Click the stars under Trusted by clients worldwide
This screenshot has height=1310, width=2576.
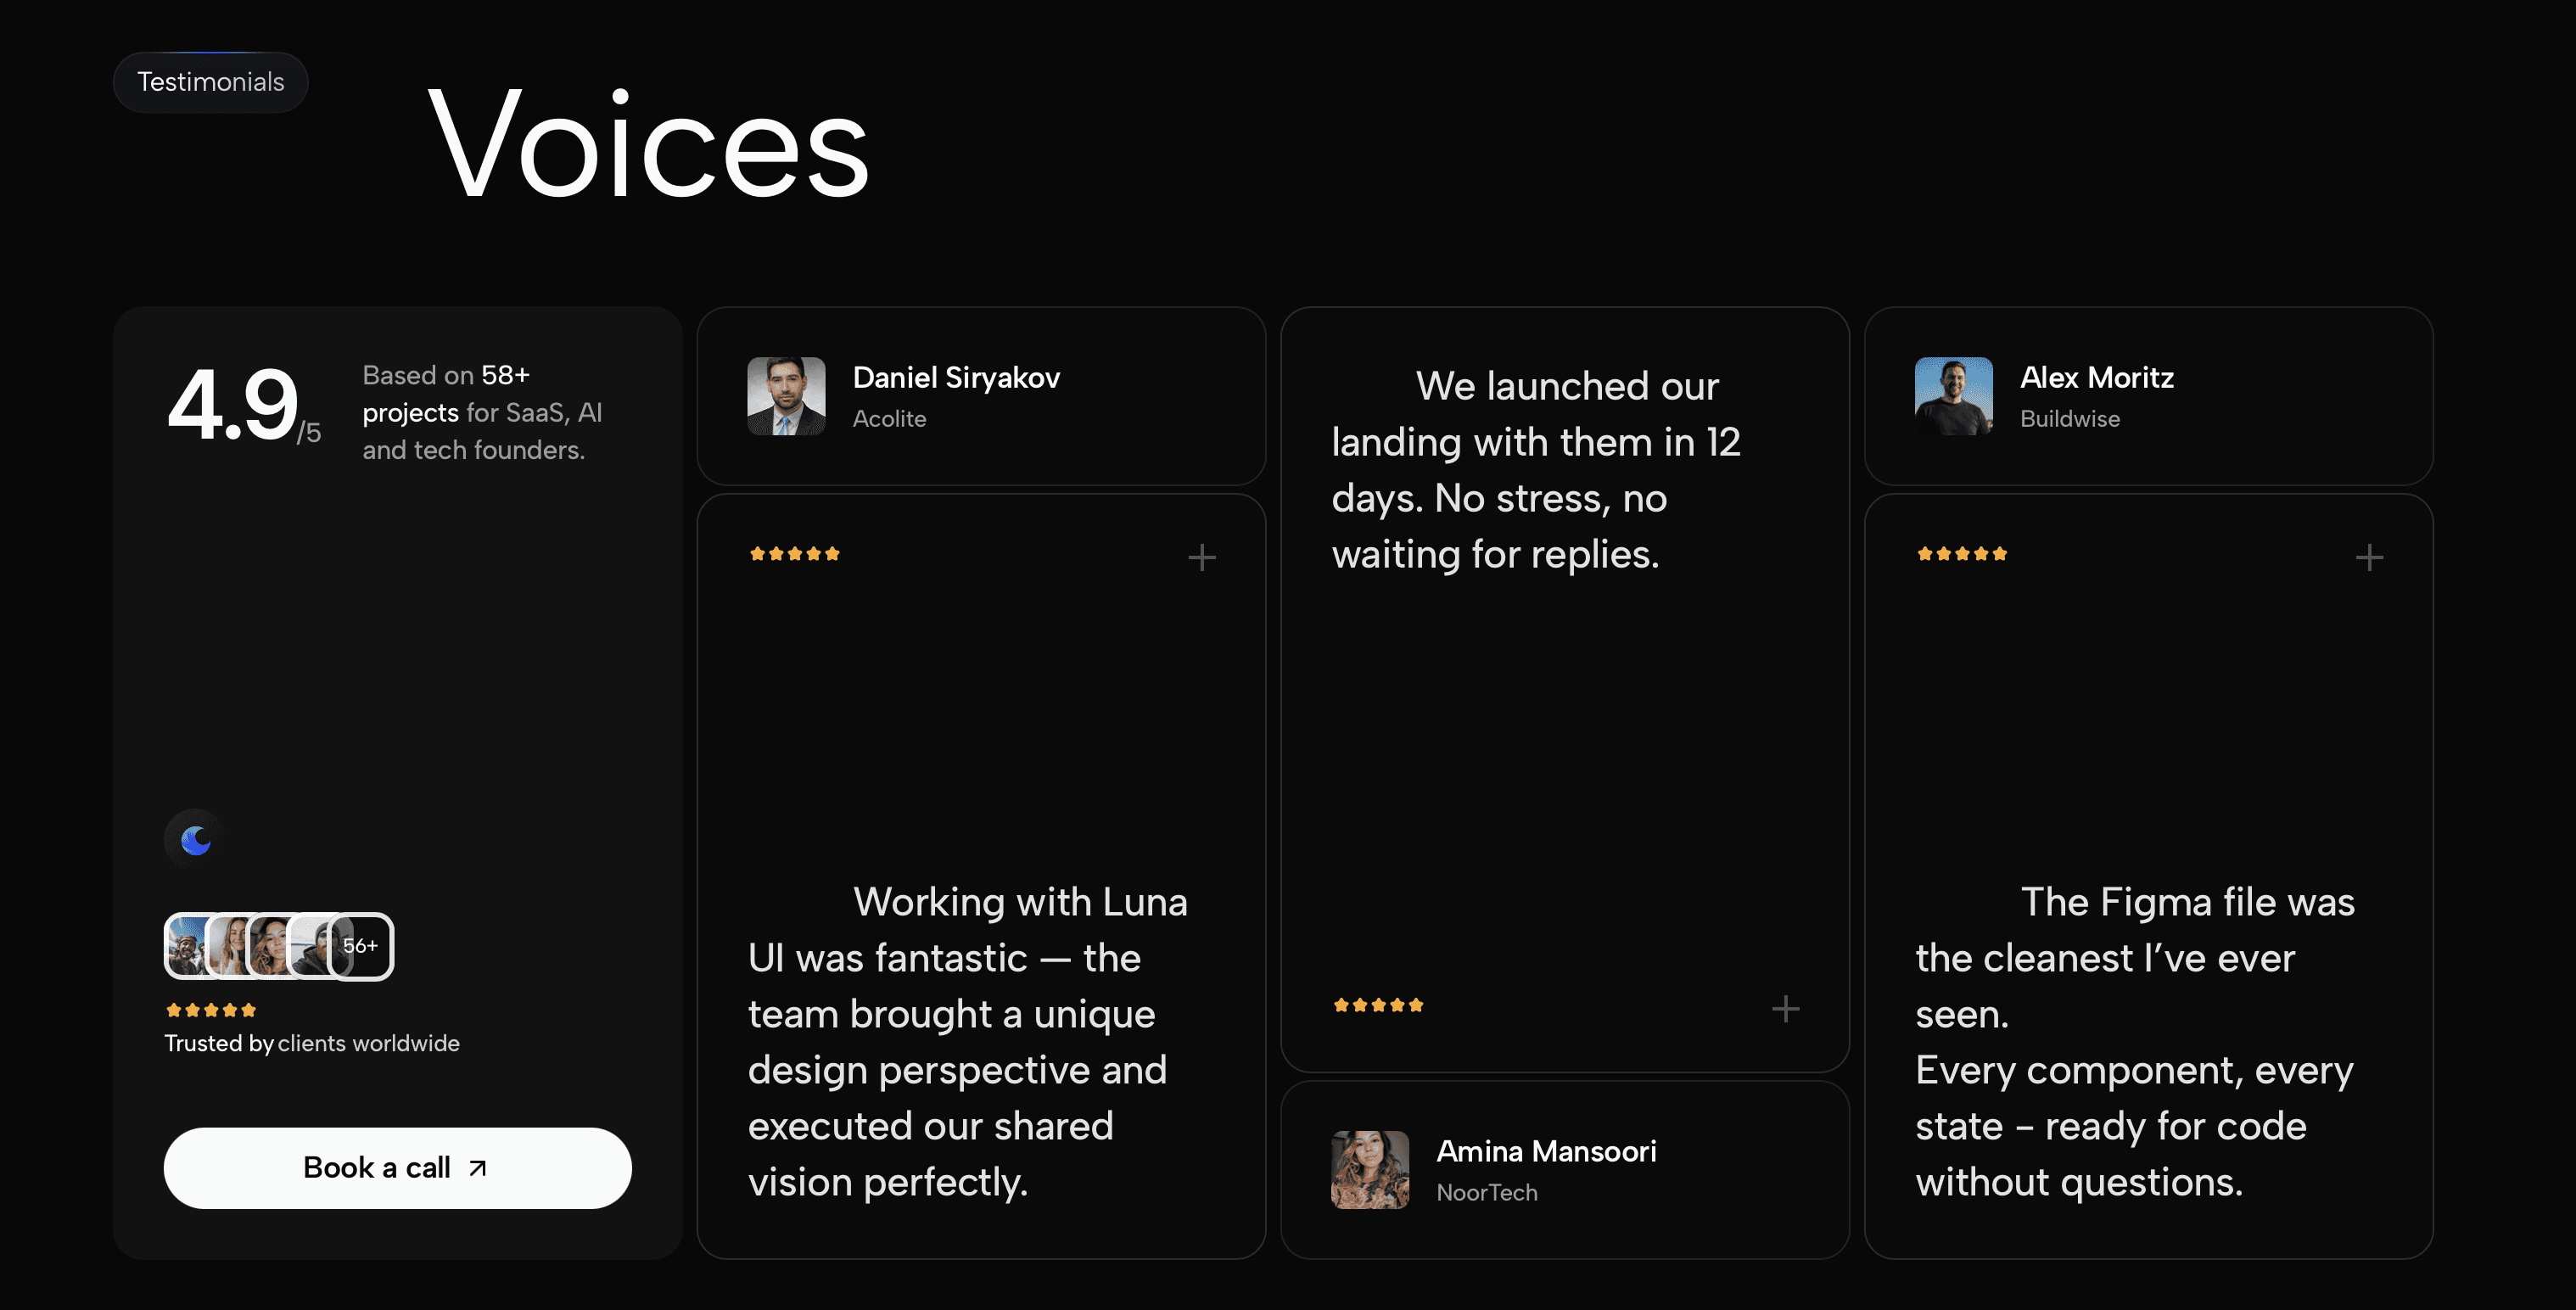pyautogui.click(x=210, y=1010)
